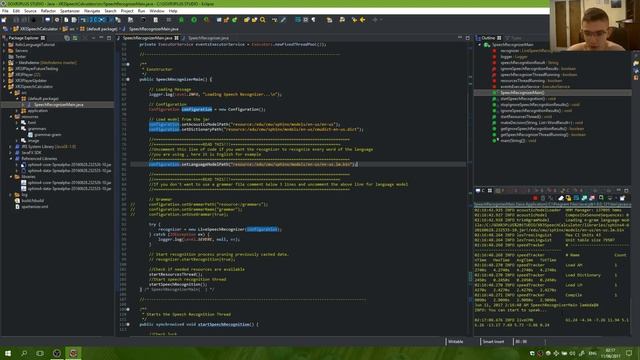Click the green Debug bug icon in toolbar

[x=181, y=20]
